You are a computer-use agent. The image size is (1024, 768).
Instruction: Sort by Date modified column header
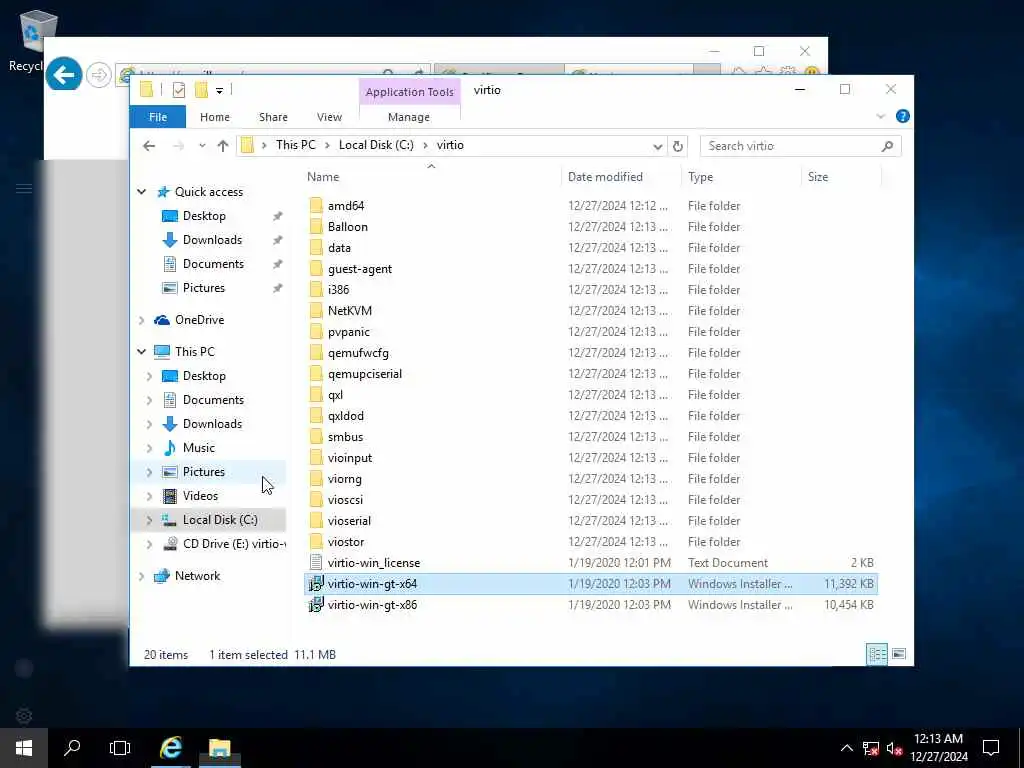(605, 177)
